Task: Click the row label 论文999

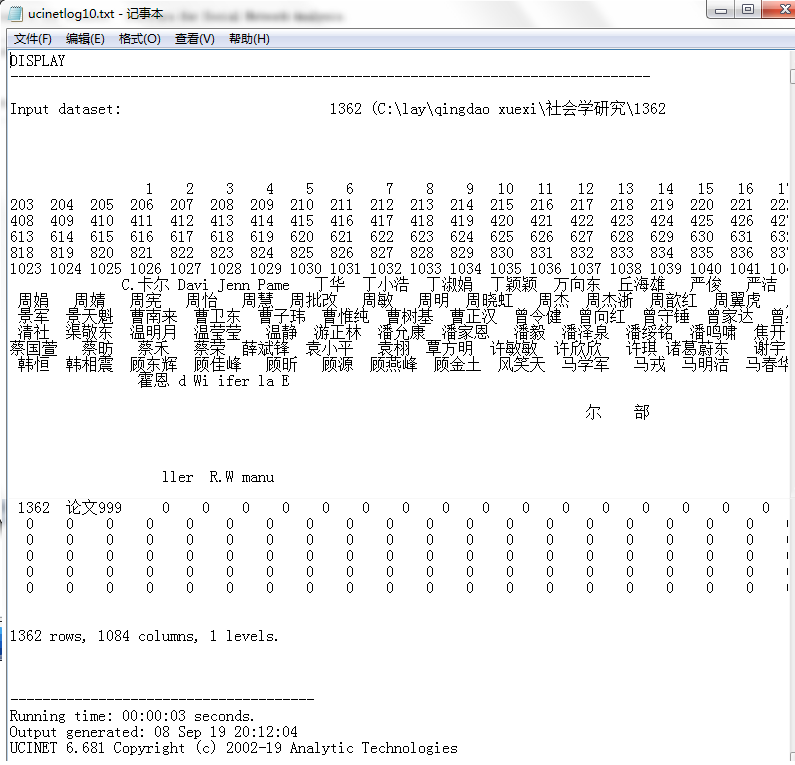Action: pyautogui.click(x=94, y=507)
